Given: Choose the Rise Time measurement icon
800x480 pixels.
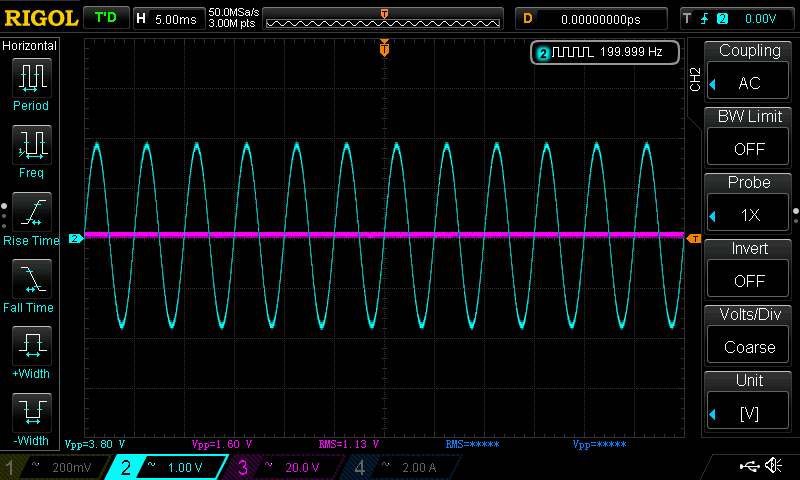Looking at the screenshot, I should coord(32,212).
